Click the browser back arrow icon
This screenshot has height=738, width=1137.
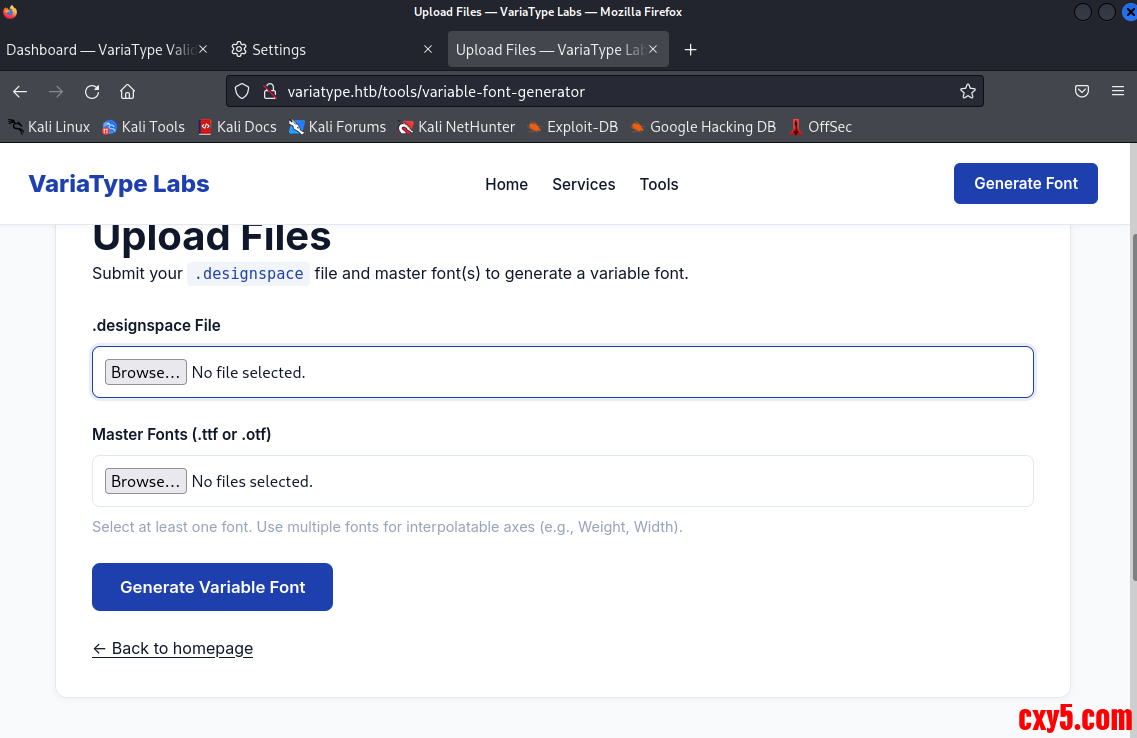click(20, 91)
